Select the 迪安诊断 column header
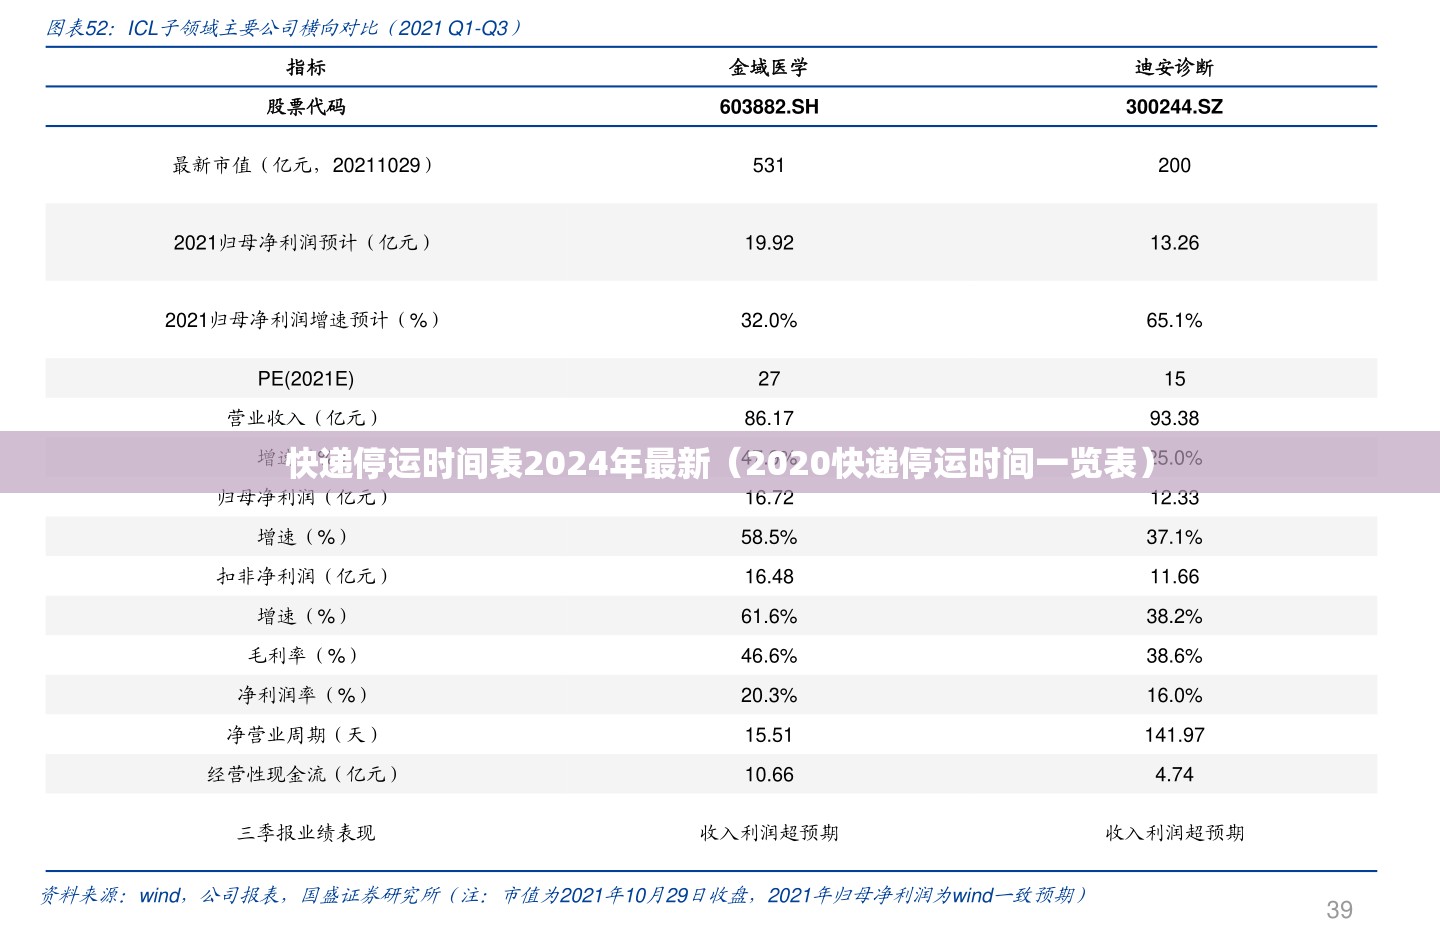 pos(1174,67)
